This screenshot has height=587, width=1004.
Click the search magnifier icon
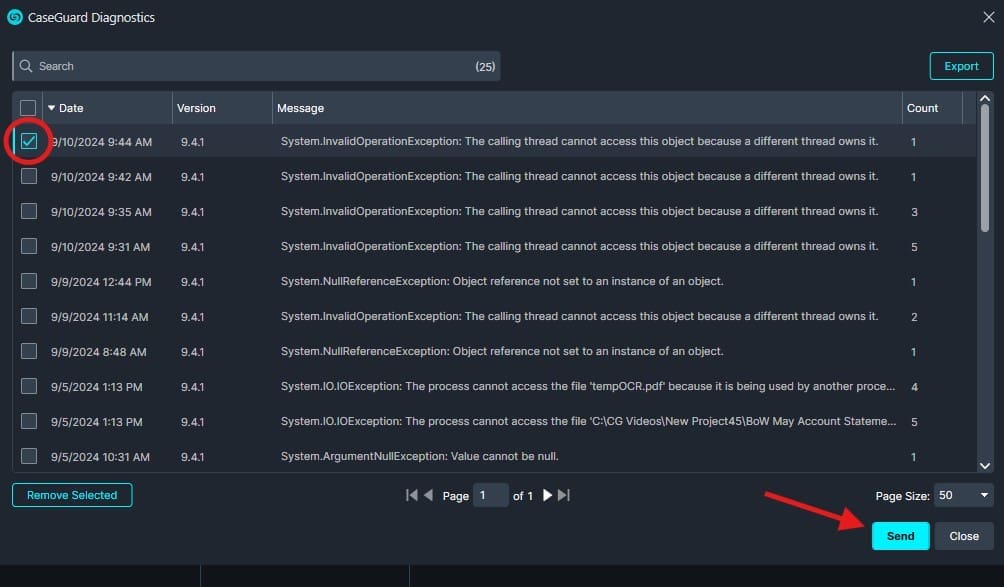26,66
